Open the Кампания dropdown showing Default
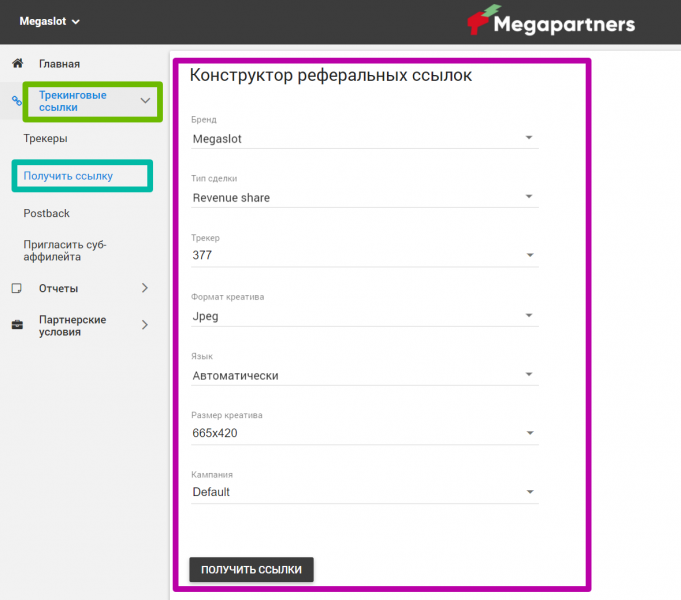 pos(364,492)
